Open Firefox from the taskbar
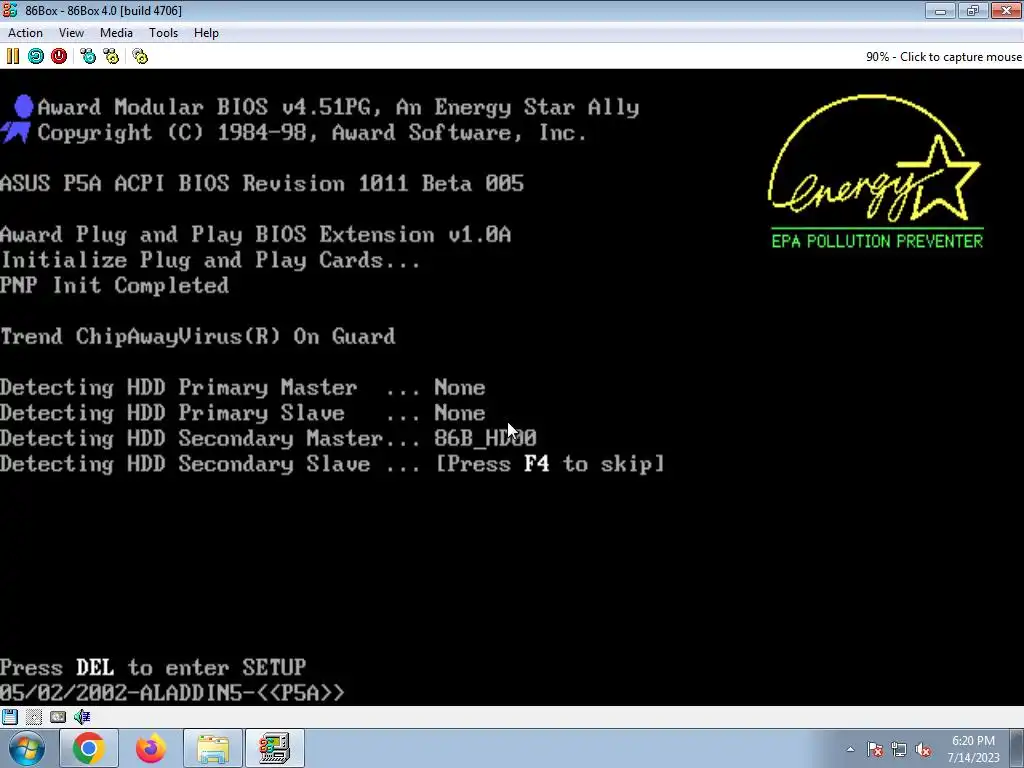Image resolution: width=1024 pixels, height=768 pixels. (x=151, y=748)
